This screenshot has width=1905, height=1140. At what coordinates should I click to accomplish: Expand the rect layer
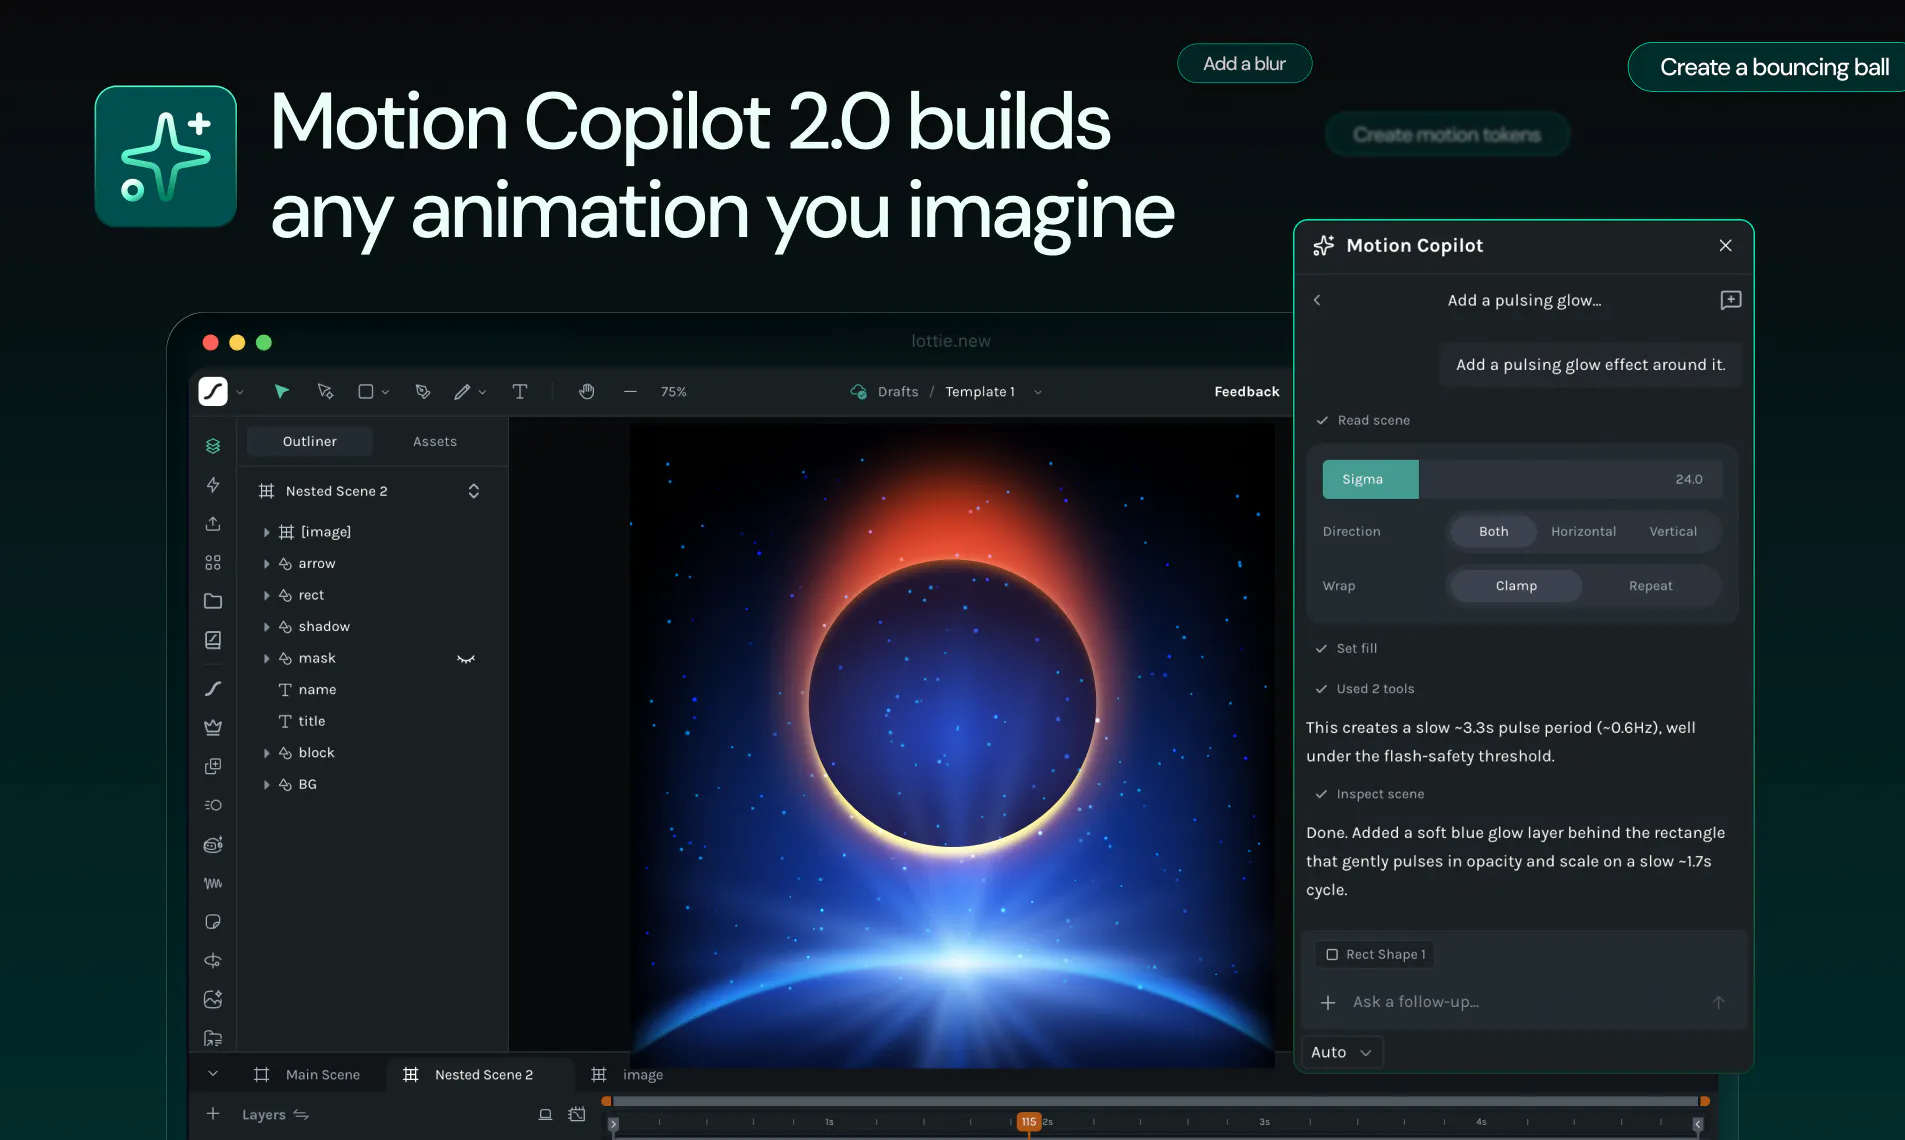[266, 596]
